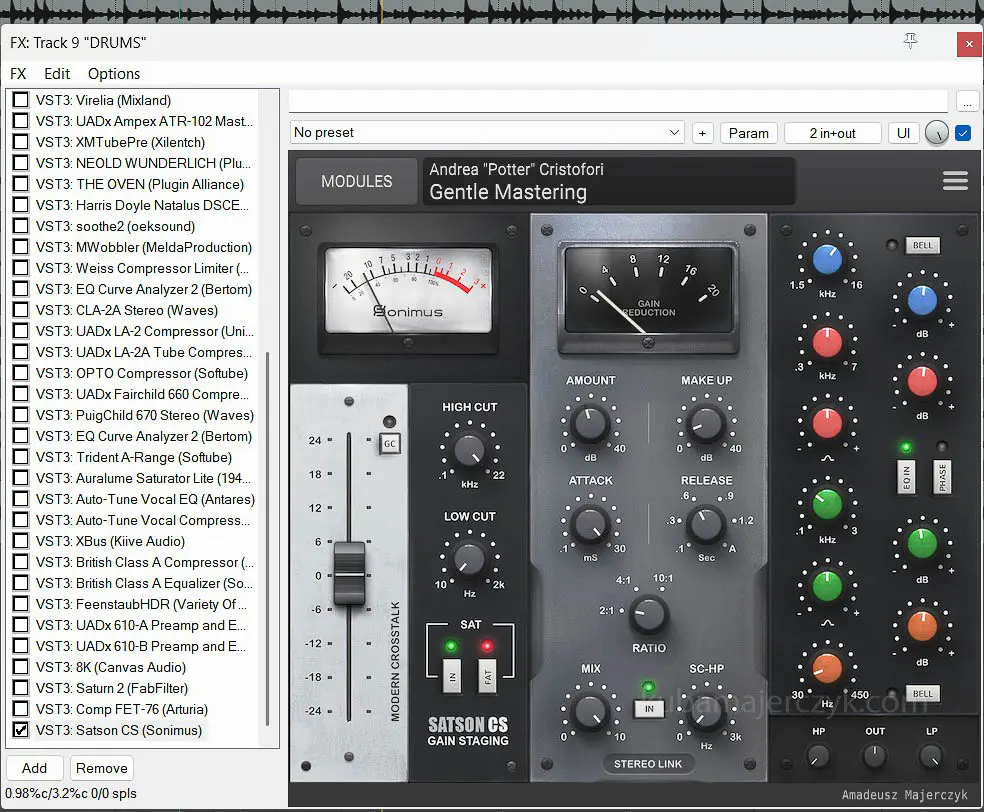
Task: Switch the top band BELL button
Action: (922, 245)
